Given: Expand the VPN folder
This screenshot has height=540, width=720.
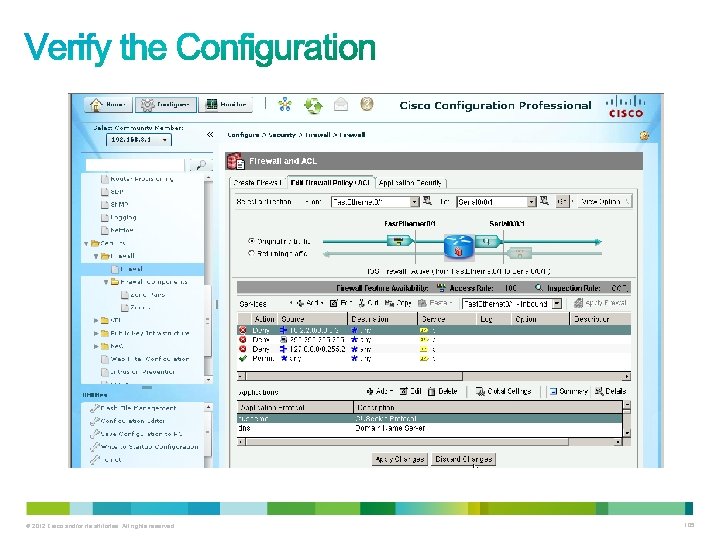Looking at the screenshot, I should coord(96,321).
